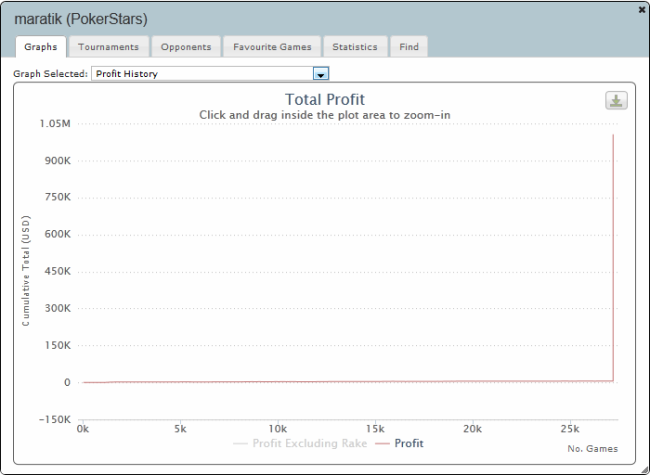Open the Find tab
Screen dimensions: 650x475
coord(409,47)
